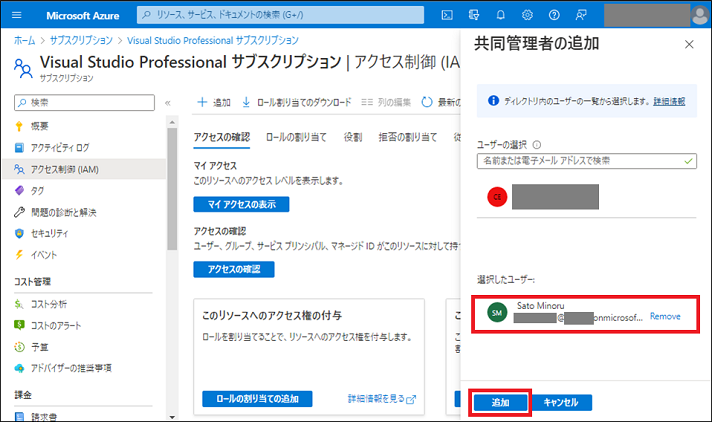Remove Sato Minoru from selected users
The width and height of the screenshot is (712, 422).
pyautogui.click(x=665, y=316)
